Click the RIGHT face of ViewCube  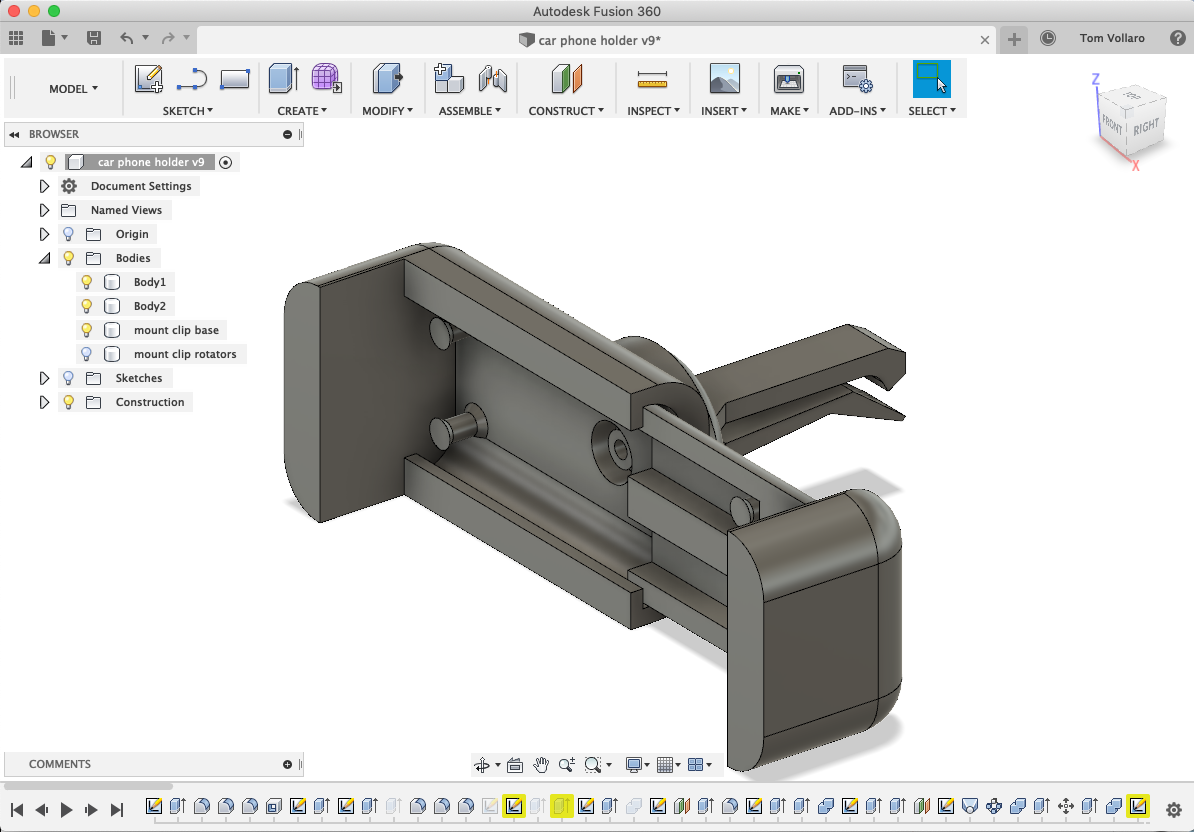click(x=1145, y=126)
